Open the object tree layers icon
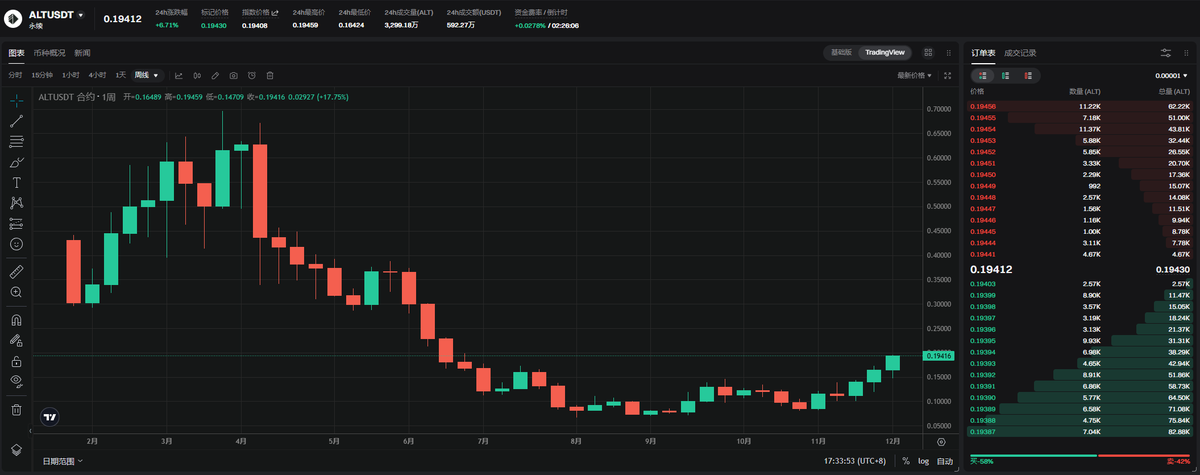Image resolution: width=1200 pixels, height=475 pixels. pyautogui.click(x=16, y=448)
